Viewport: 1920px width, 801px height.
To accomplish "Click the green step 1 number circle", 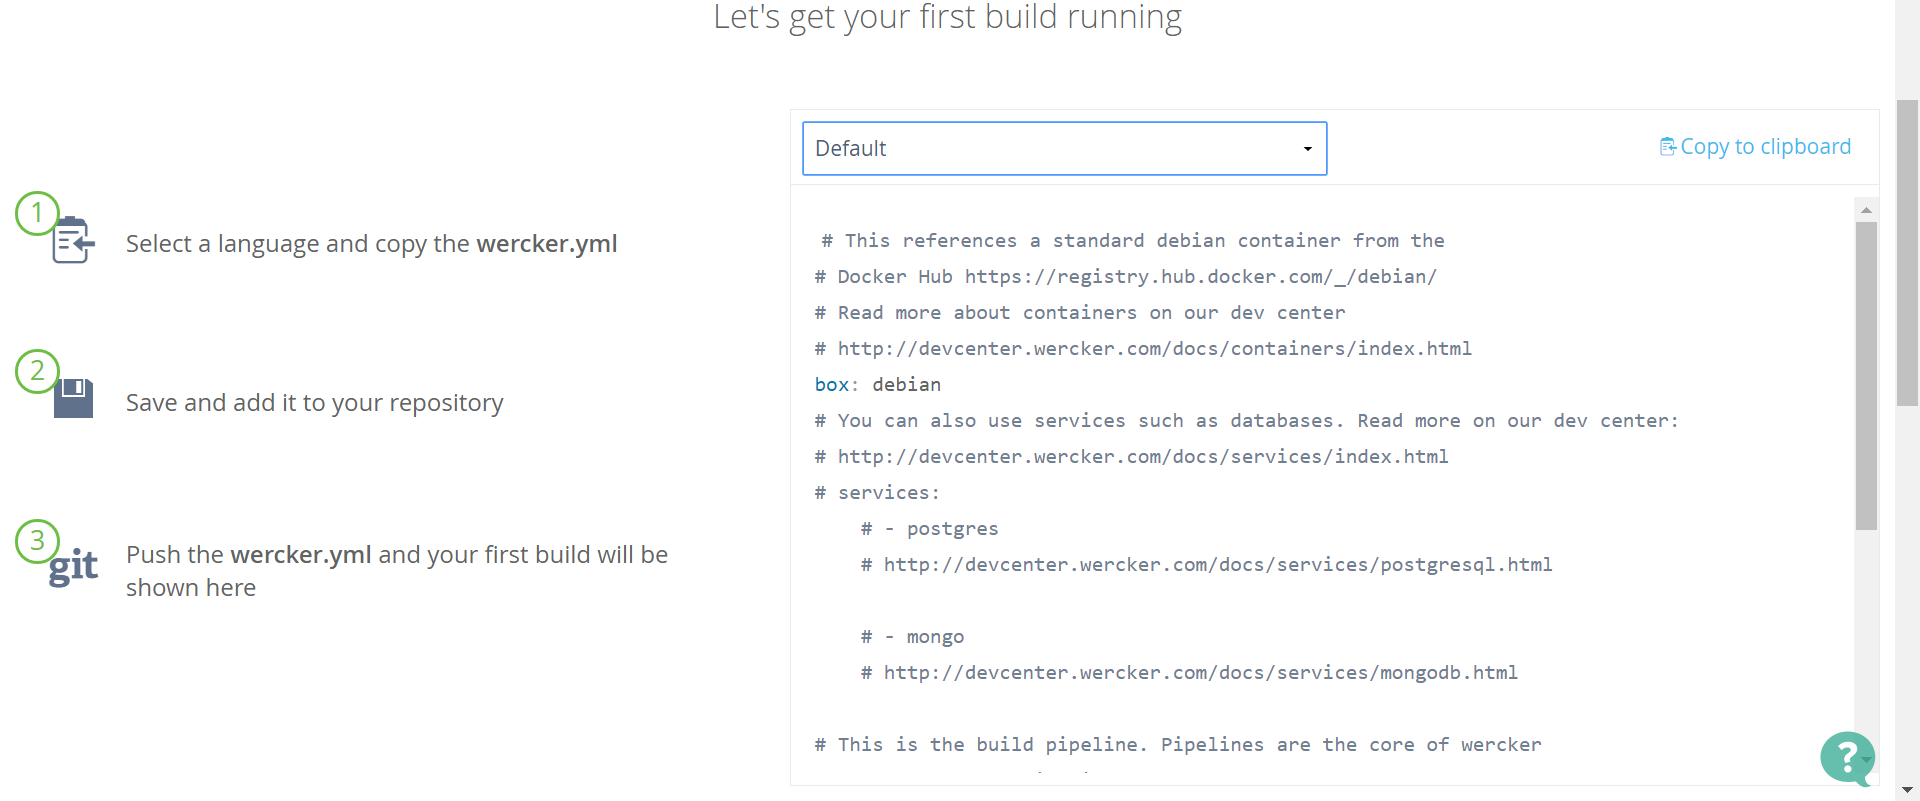I will (x=37, y=213).
